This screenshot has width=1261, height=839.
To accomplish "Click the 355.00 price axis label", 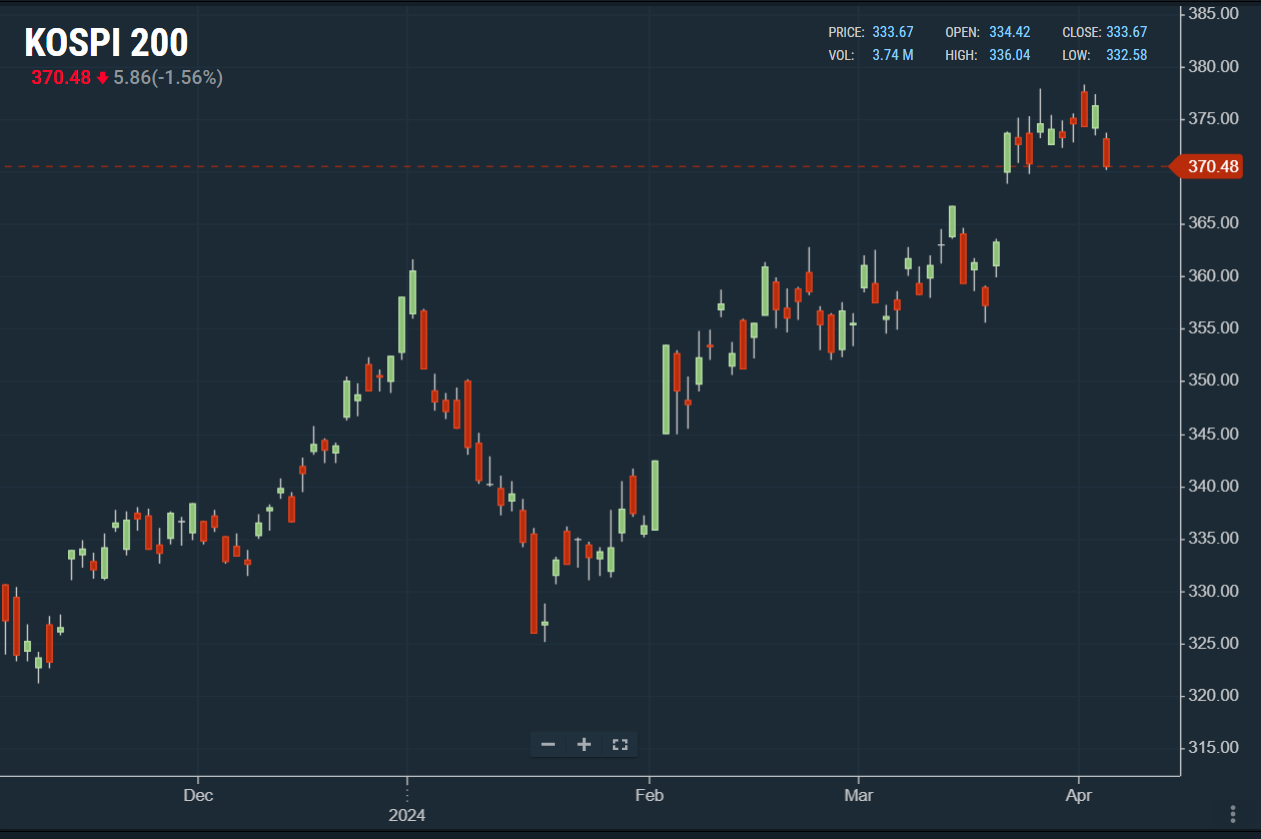I will (1213, 328).
